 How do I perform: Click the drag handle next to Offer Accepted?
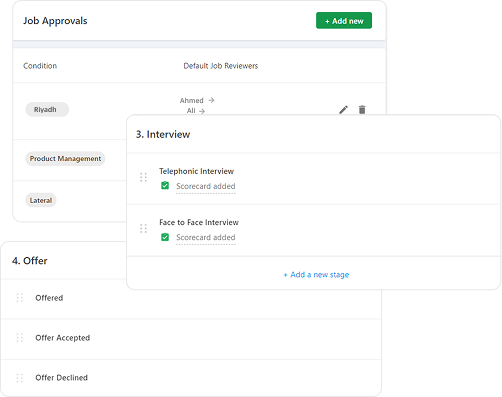(x=20, y=338)
